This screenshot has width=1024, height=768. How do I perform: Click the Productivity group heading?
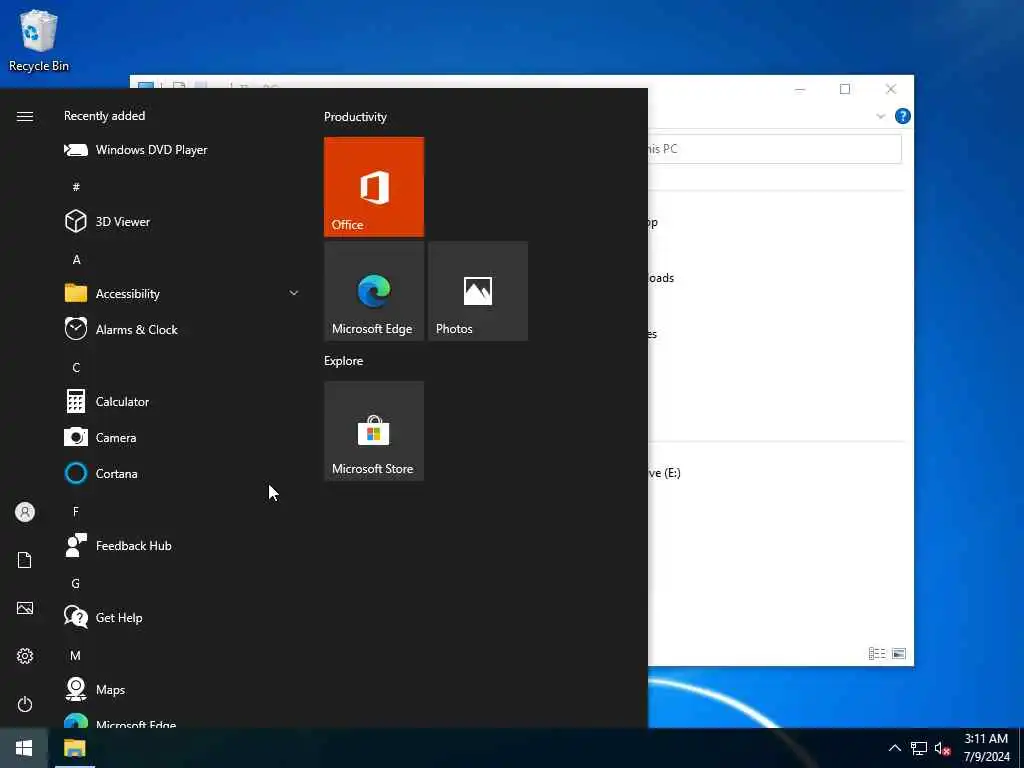(355, 117)
